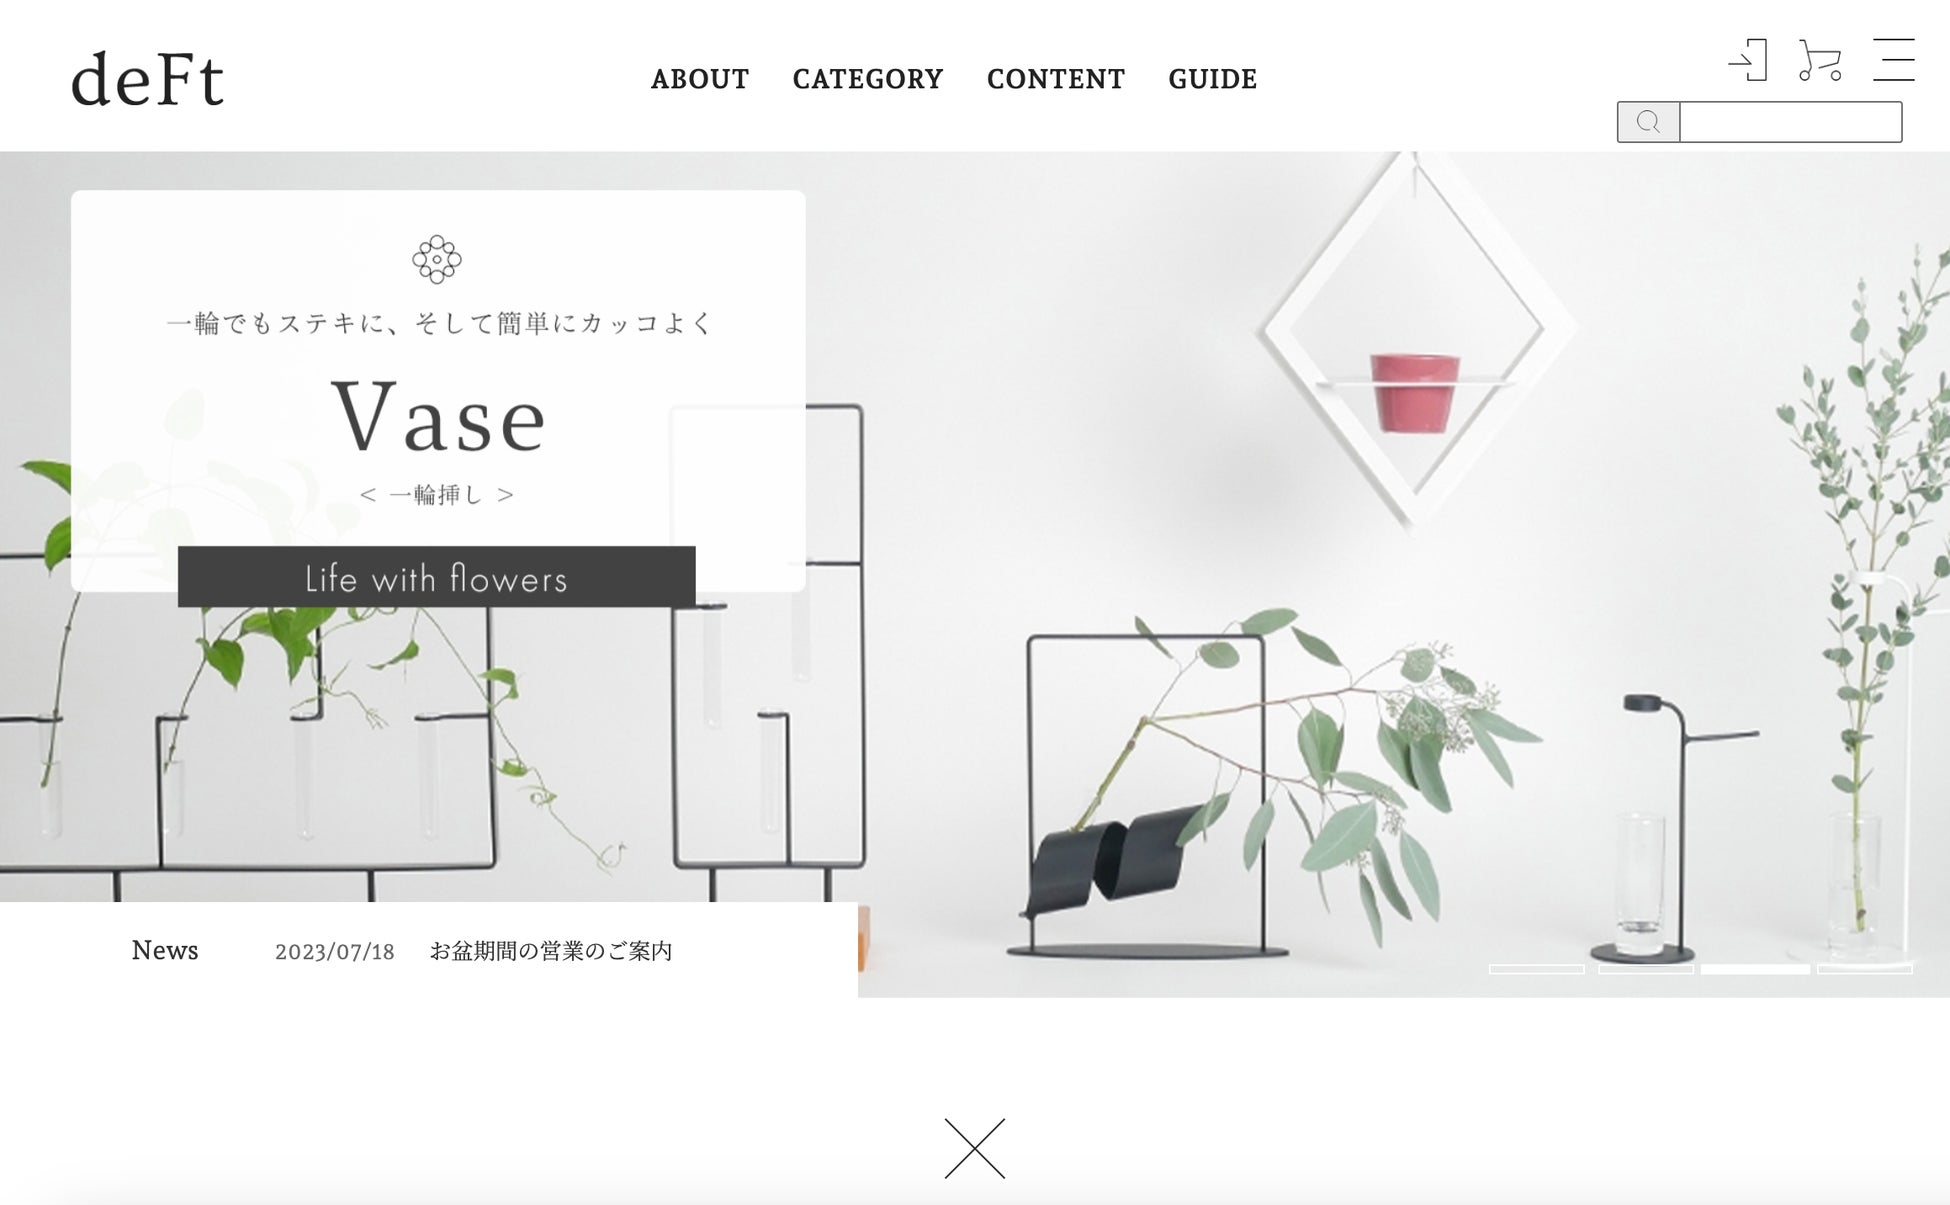The width and height of the screenshot is (1950, 1205).
Task: Open the login icon
Action: (x=1748, y=60)
